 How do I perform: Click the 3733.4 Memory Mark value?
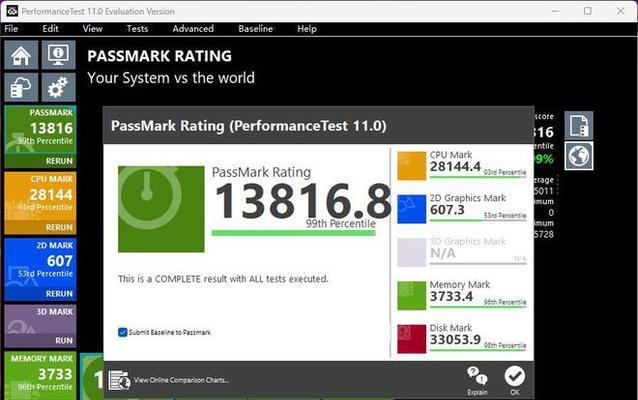[451, 297]
